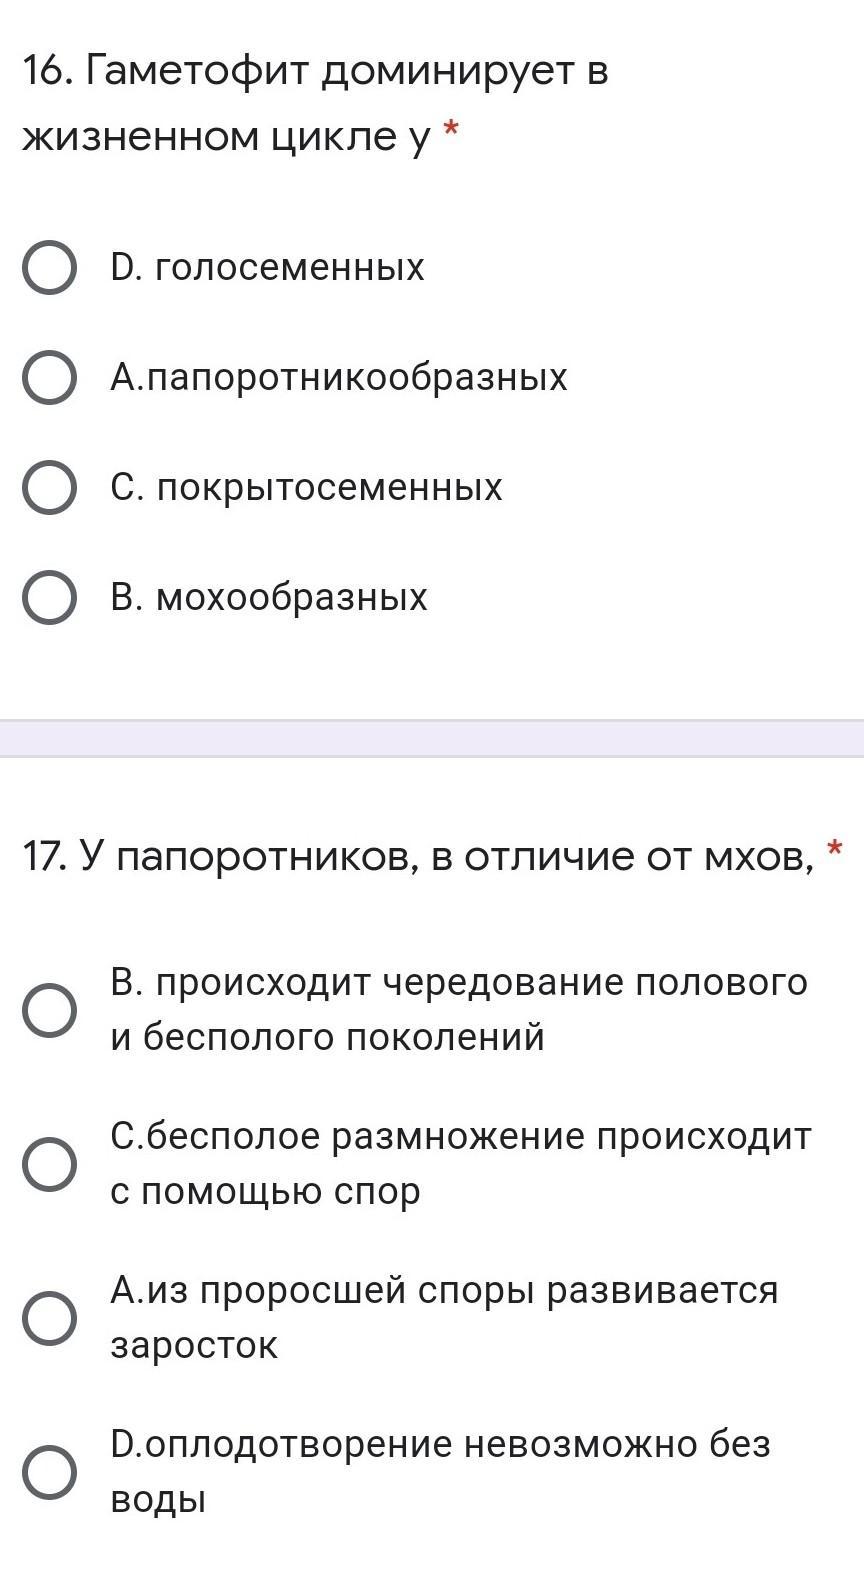Screen dimensions: 864x1580
Task: Choose the А.папоротникообразных radio circle
Action: (49, 378)
